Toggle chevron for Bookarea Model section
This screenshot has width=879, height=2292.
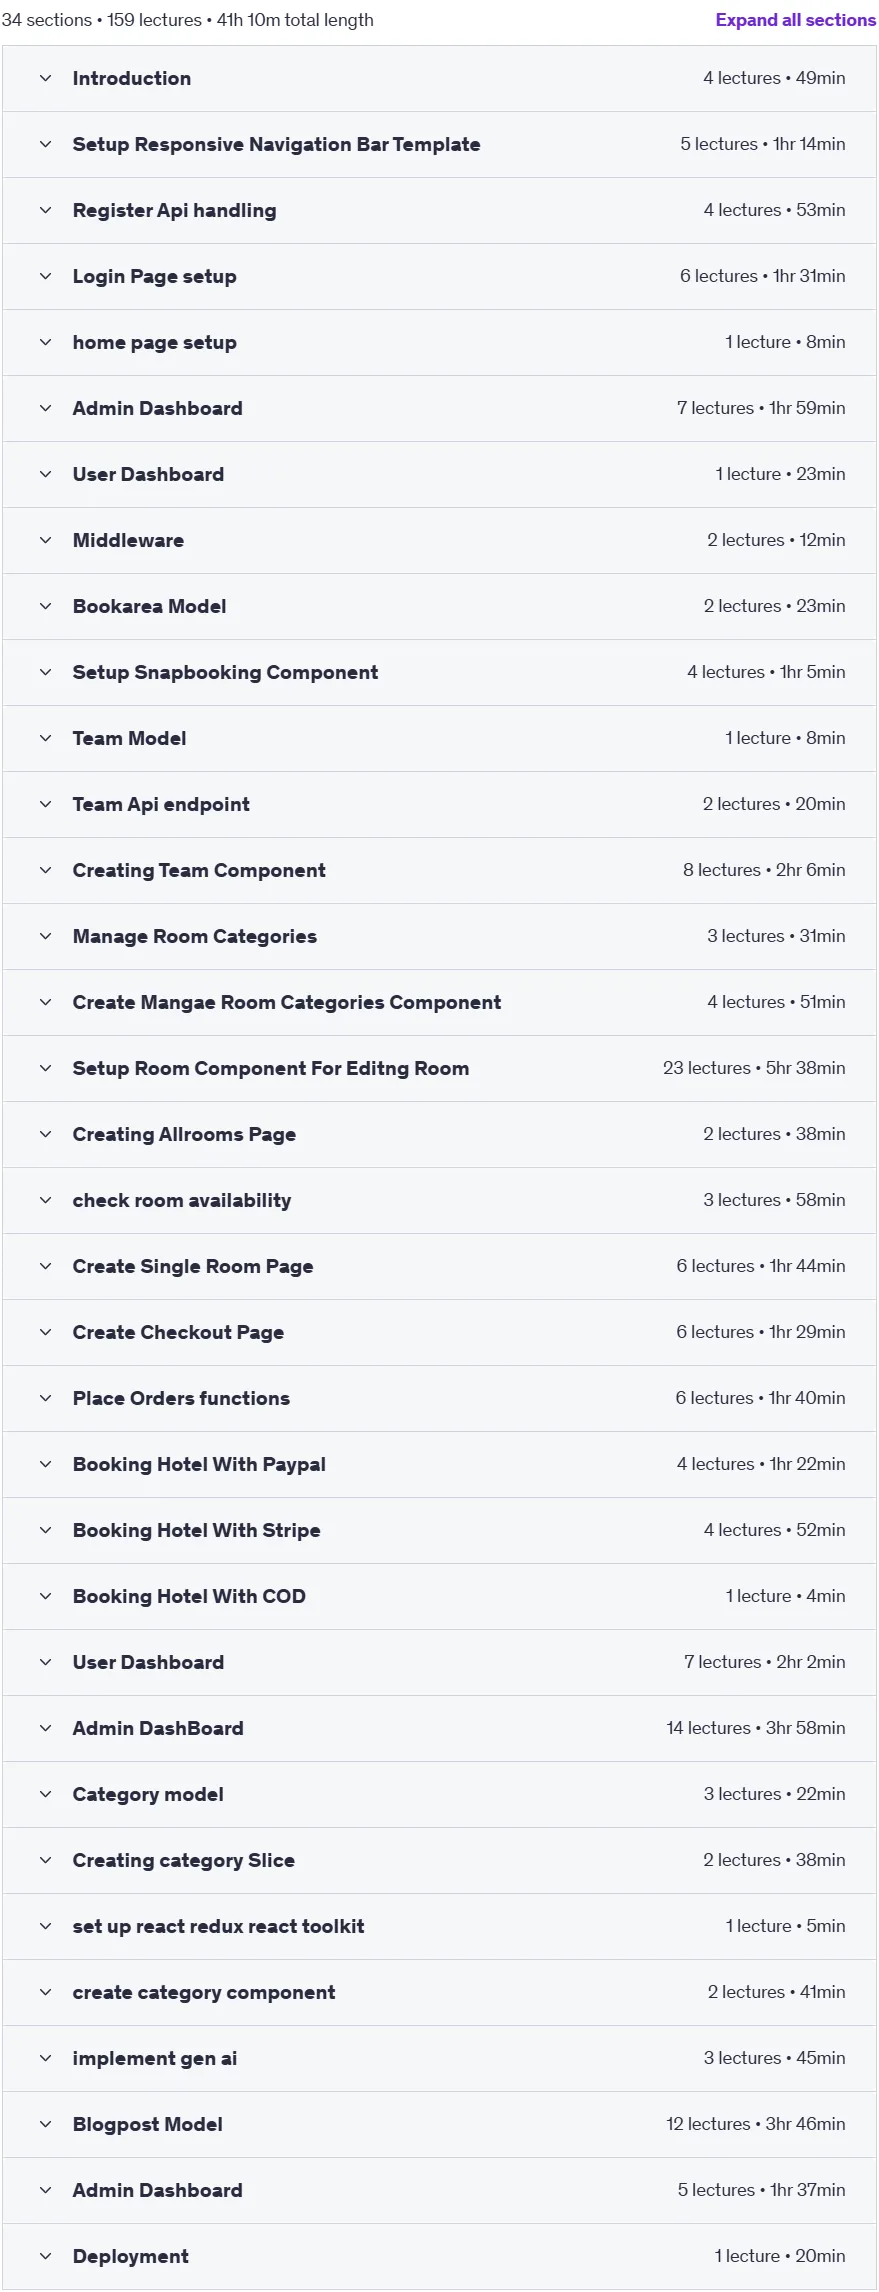coord(45,606)
